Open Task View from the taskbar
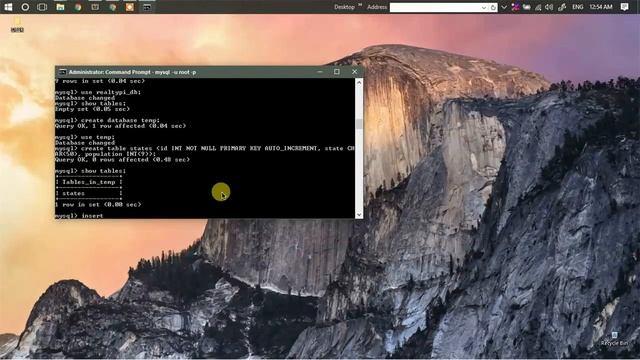The image size is (640, 360). 42,7
